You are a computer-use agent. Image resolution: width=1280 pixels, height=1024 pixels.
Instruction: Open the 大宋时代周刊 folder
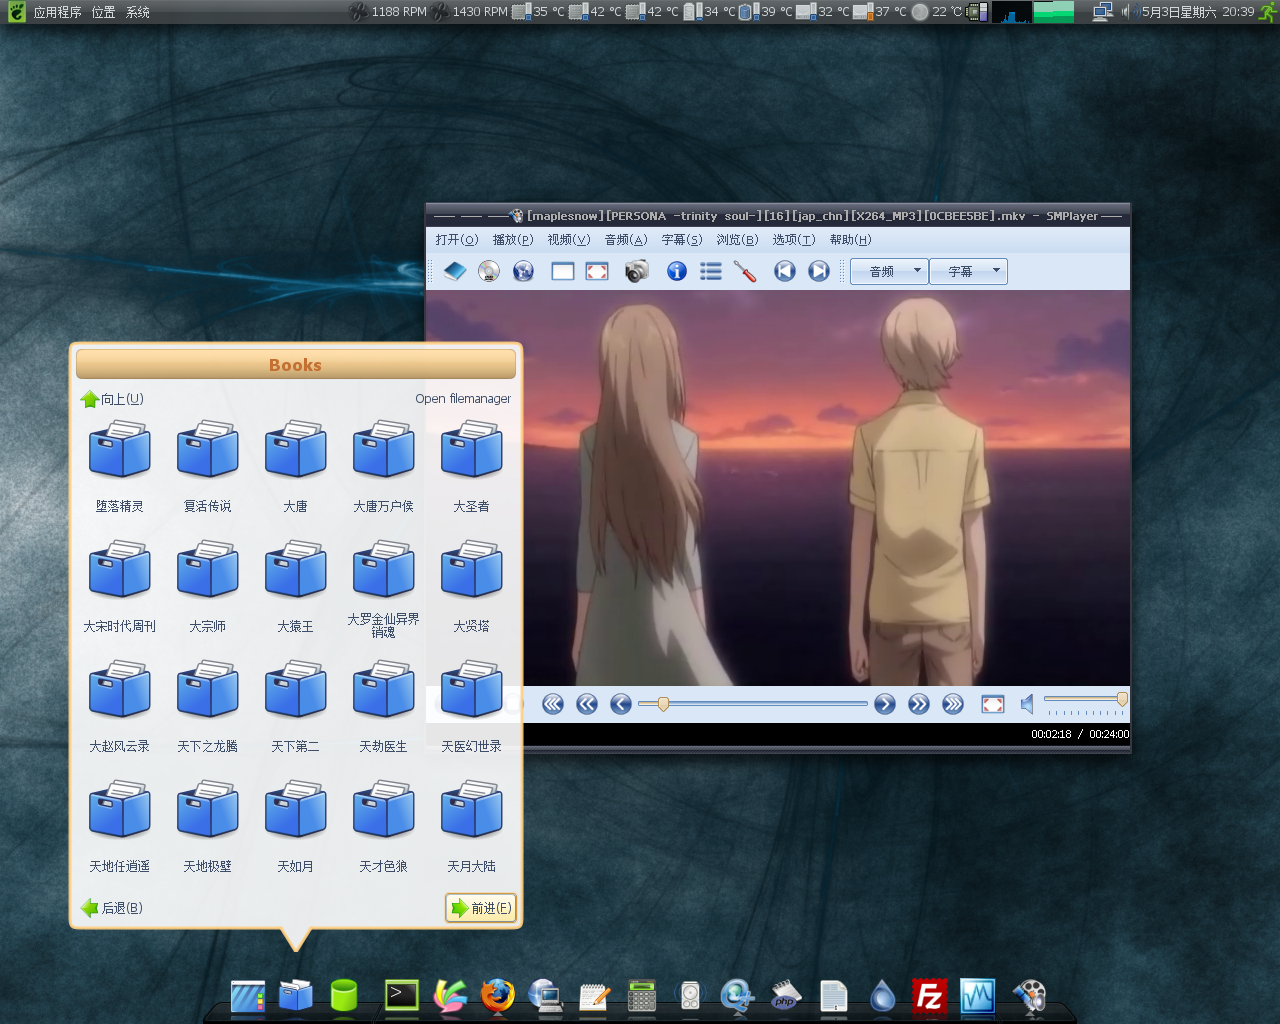pos(120,586)
